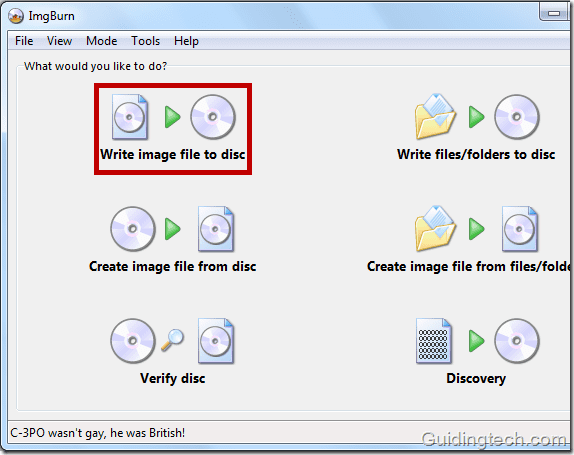
Task: Click the Verify disc magnifier icon
Action: 172,340
